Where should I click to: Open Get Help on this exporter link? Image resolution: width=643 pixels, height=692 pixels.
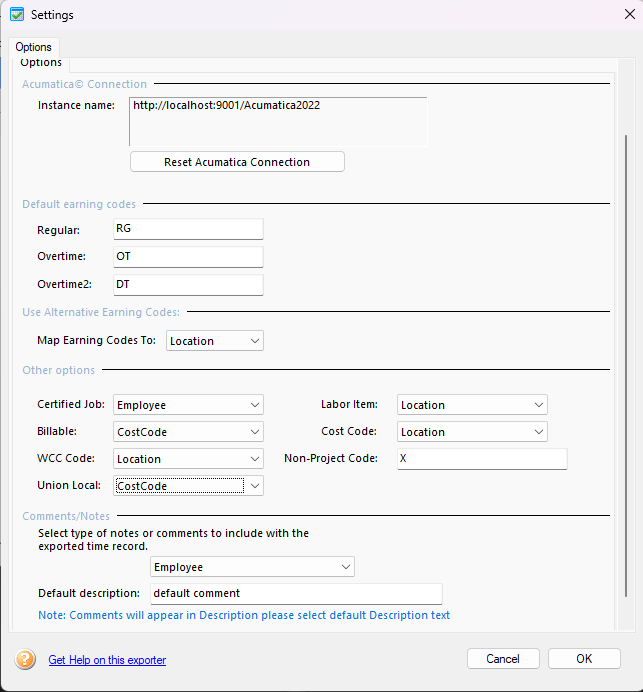pyautogui.click(x=107, y=660)
